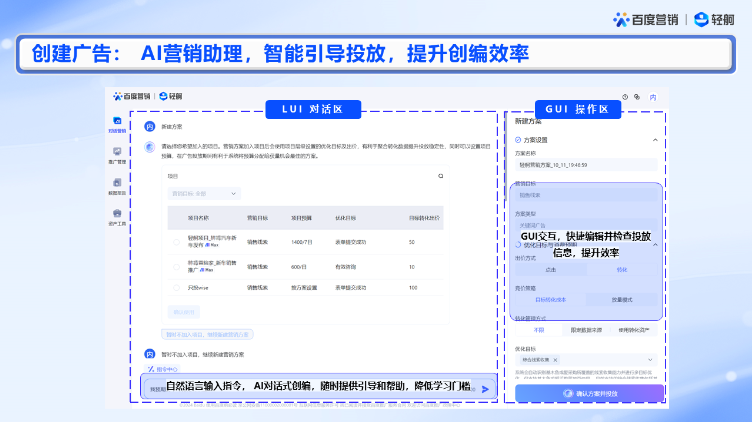Click the 优化目标 column header in table
Image resolution: width=753 pixels, height=422 pixels.
tap(345, 218)
